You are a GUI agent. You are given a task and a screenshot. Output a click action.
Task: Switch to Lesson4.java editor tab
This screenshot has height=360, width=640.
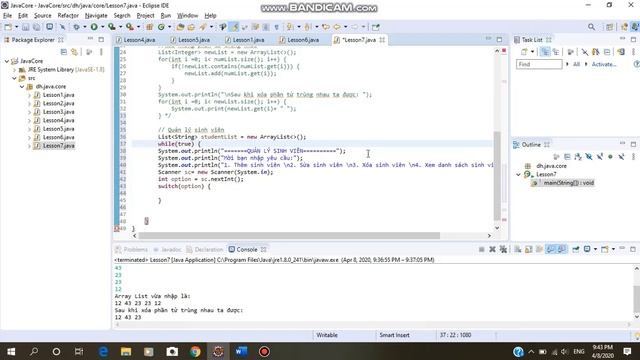[x=136, y=40]
